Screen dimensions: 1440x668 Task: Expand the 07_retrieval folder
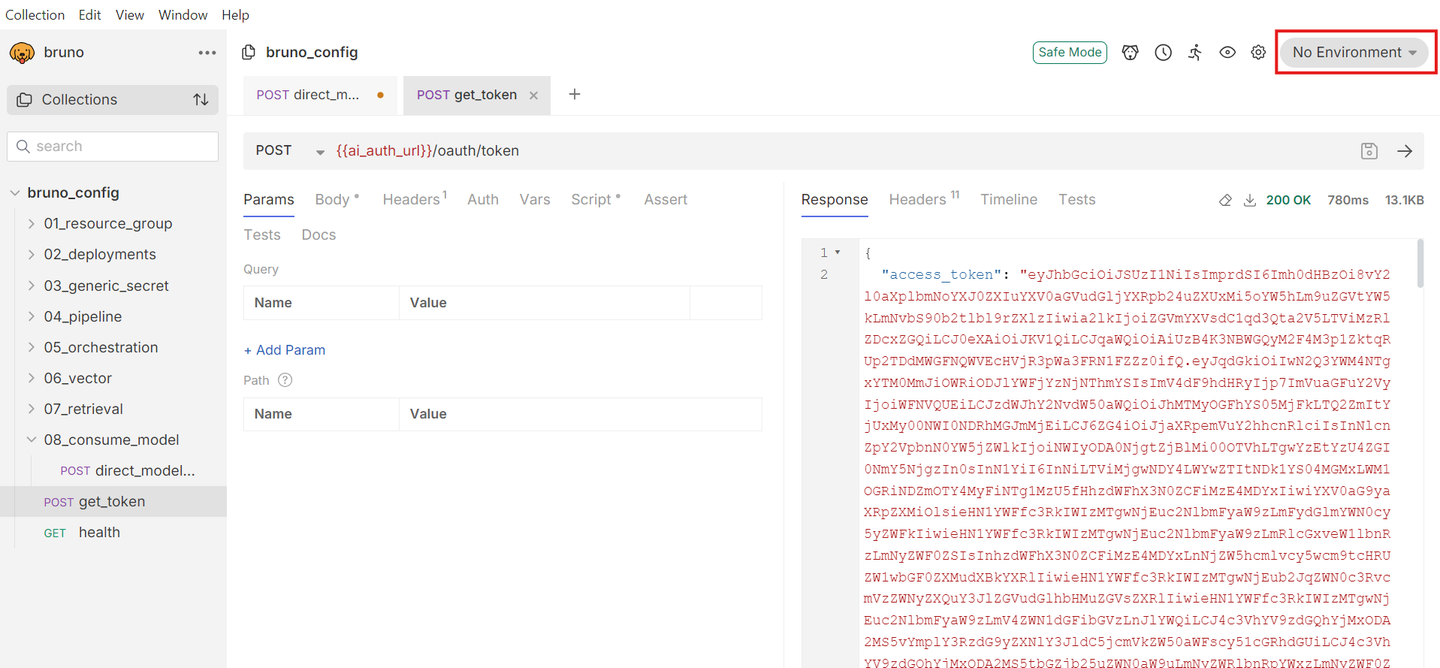coord(31,409)
